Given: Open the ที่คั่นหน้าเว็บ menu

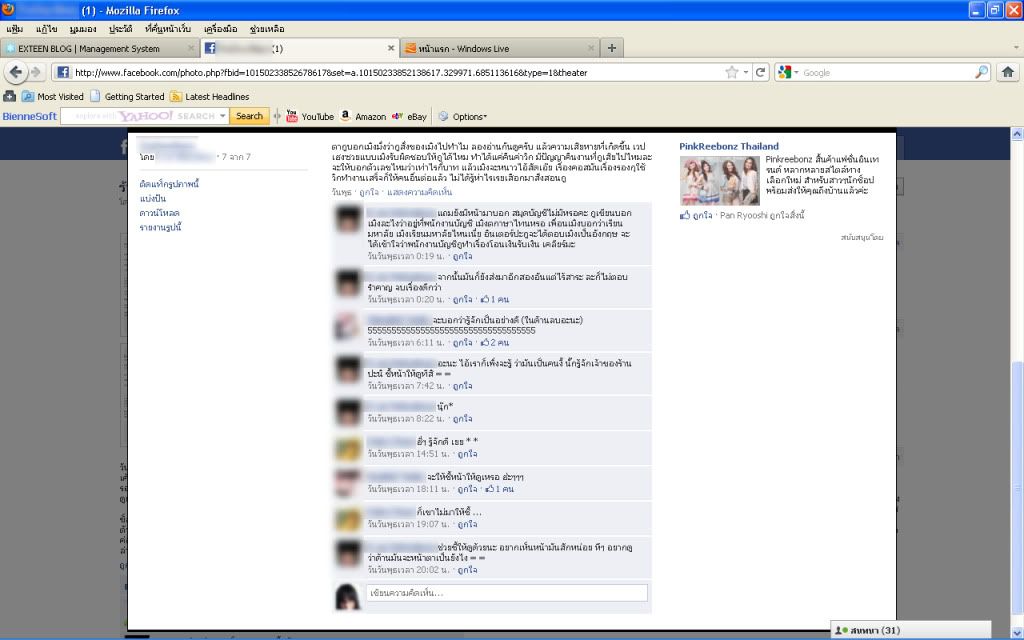Looking at the screenshot, I should (168, 29).
